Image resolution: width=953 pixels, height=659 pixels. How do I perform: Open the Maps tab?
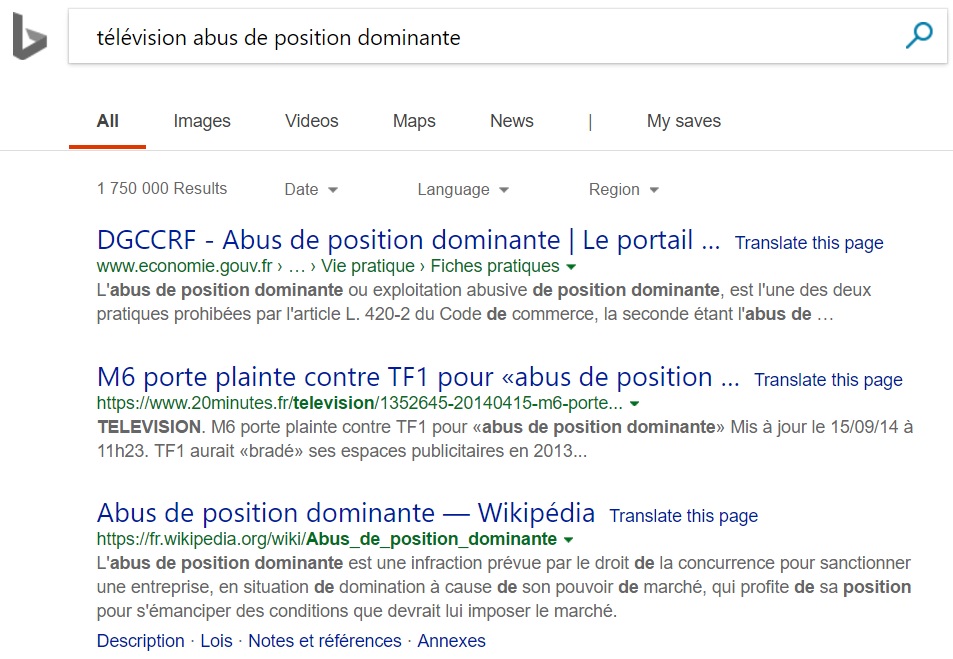pyautogui.click(x=414, y=121)
